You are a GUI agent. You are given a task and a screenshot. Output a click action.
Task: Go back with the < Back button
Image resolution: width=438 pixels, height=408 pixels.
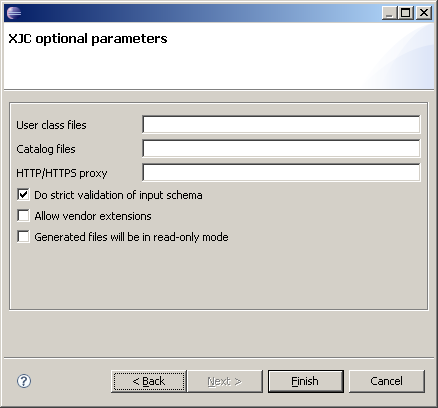coord(149,381)
